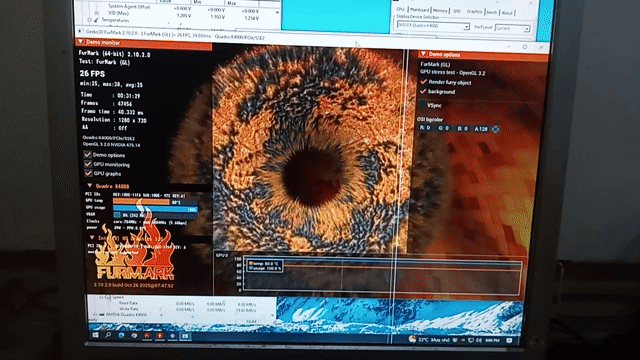Switch to Graphics tab in CPU-Z
The image size is (640, 360).
click(474, 12)
